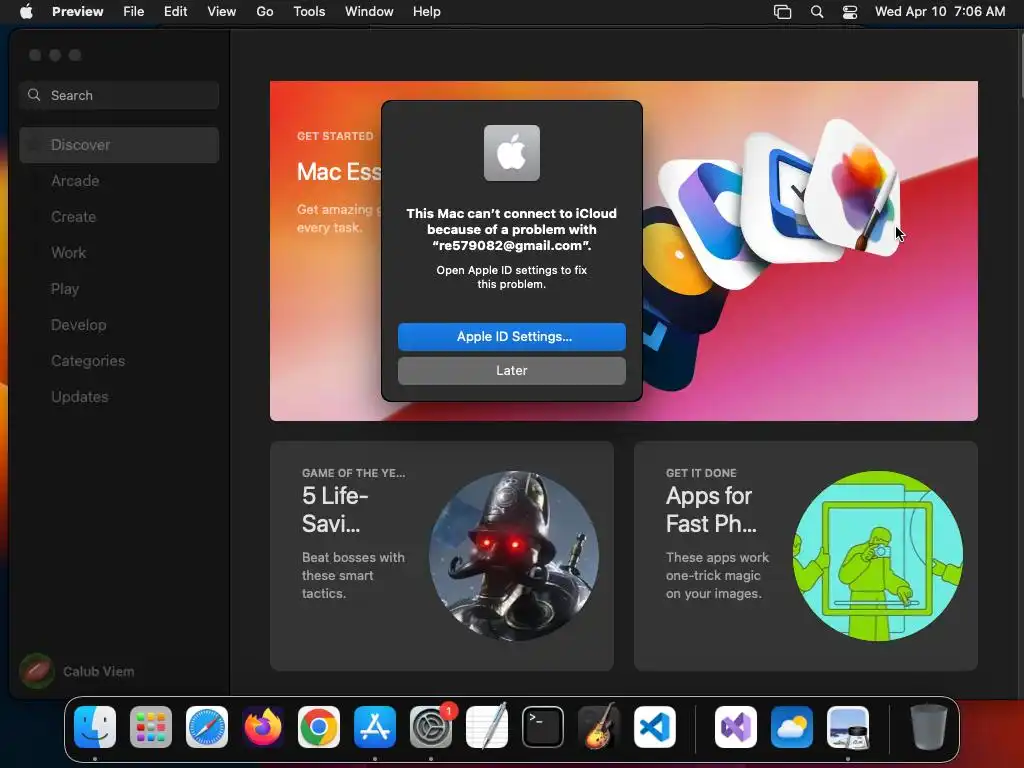Go to Work section in sidebar
The width and height of the screenshot is (1024, 768).
click(119, 253)
